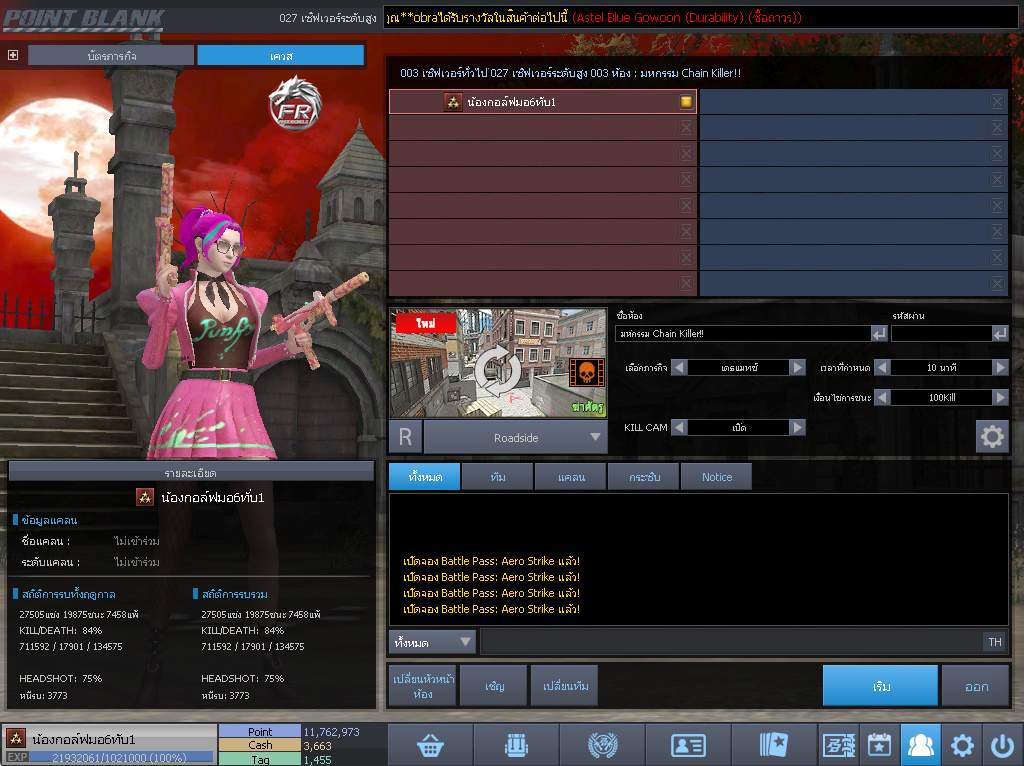Open the inventory backpack icon
The width and height of the screenshot is (1024, 766).
coord(516,745)
